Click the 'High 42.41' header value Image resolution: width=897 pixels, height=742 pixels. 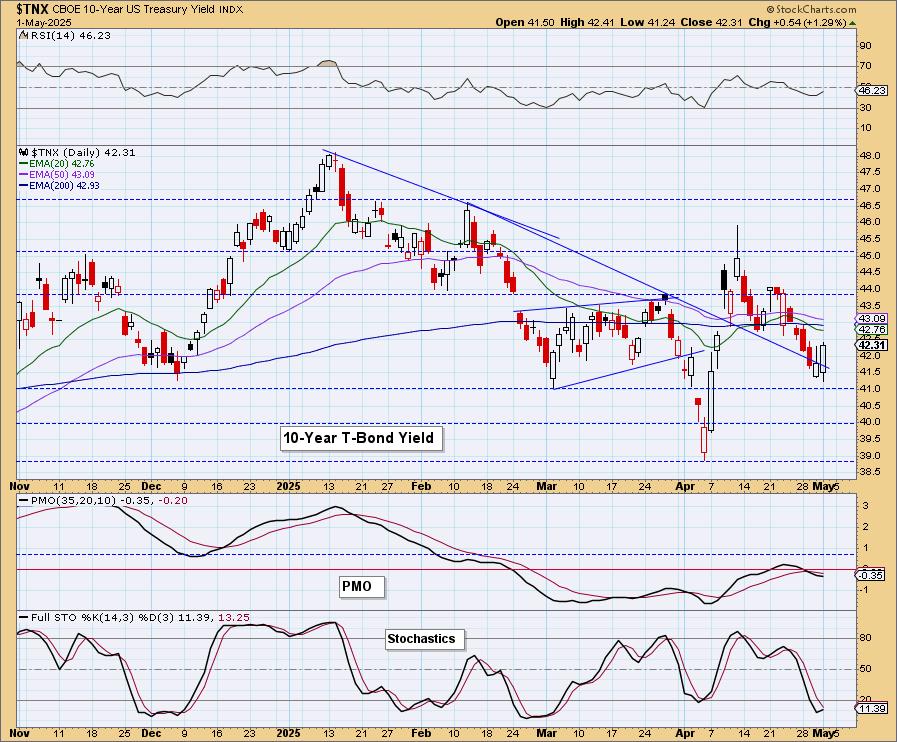tap(587, 22)
